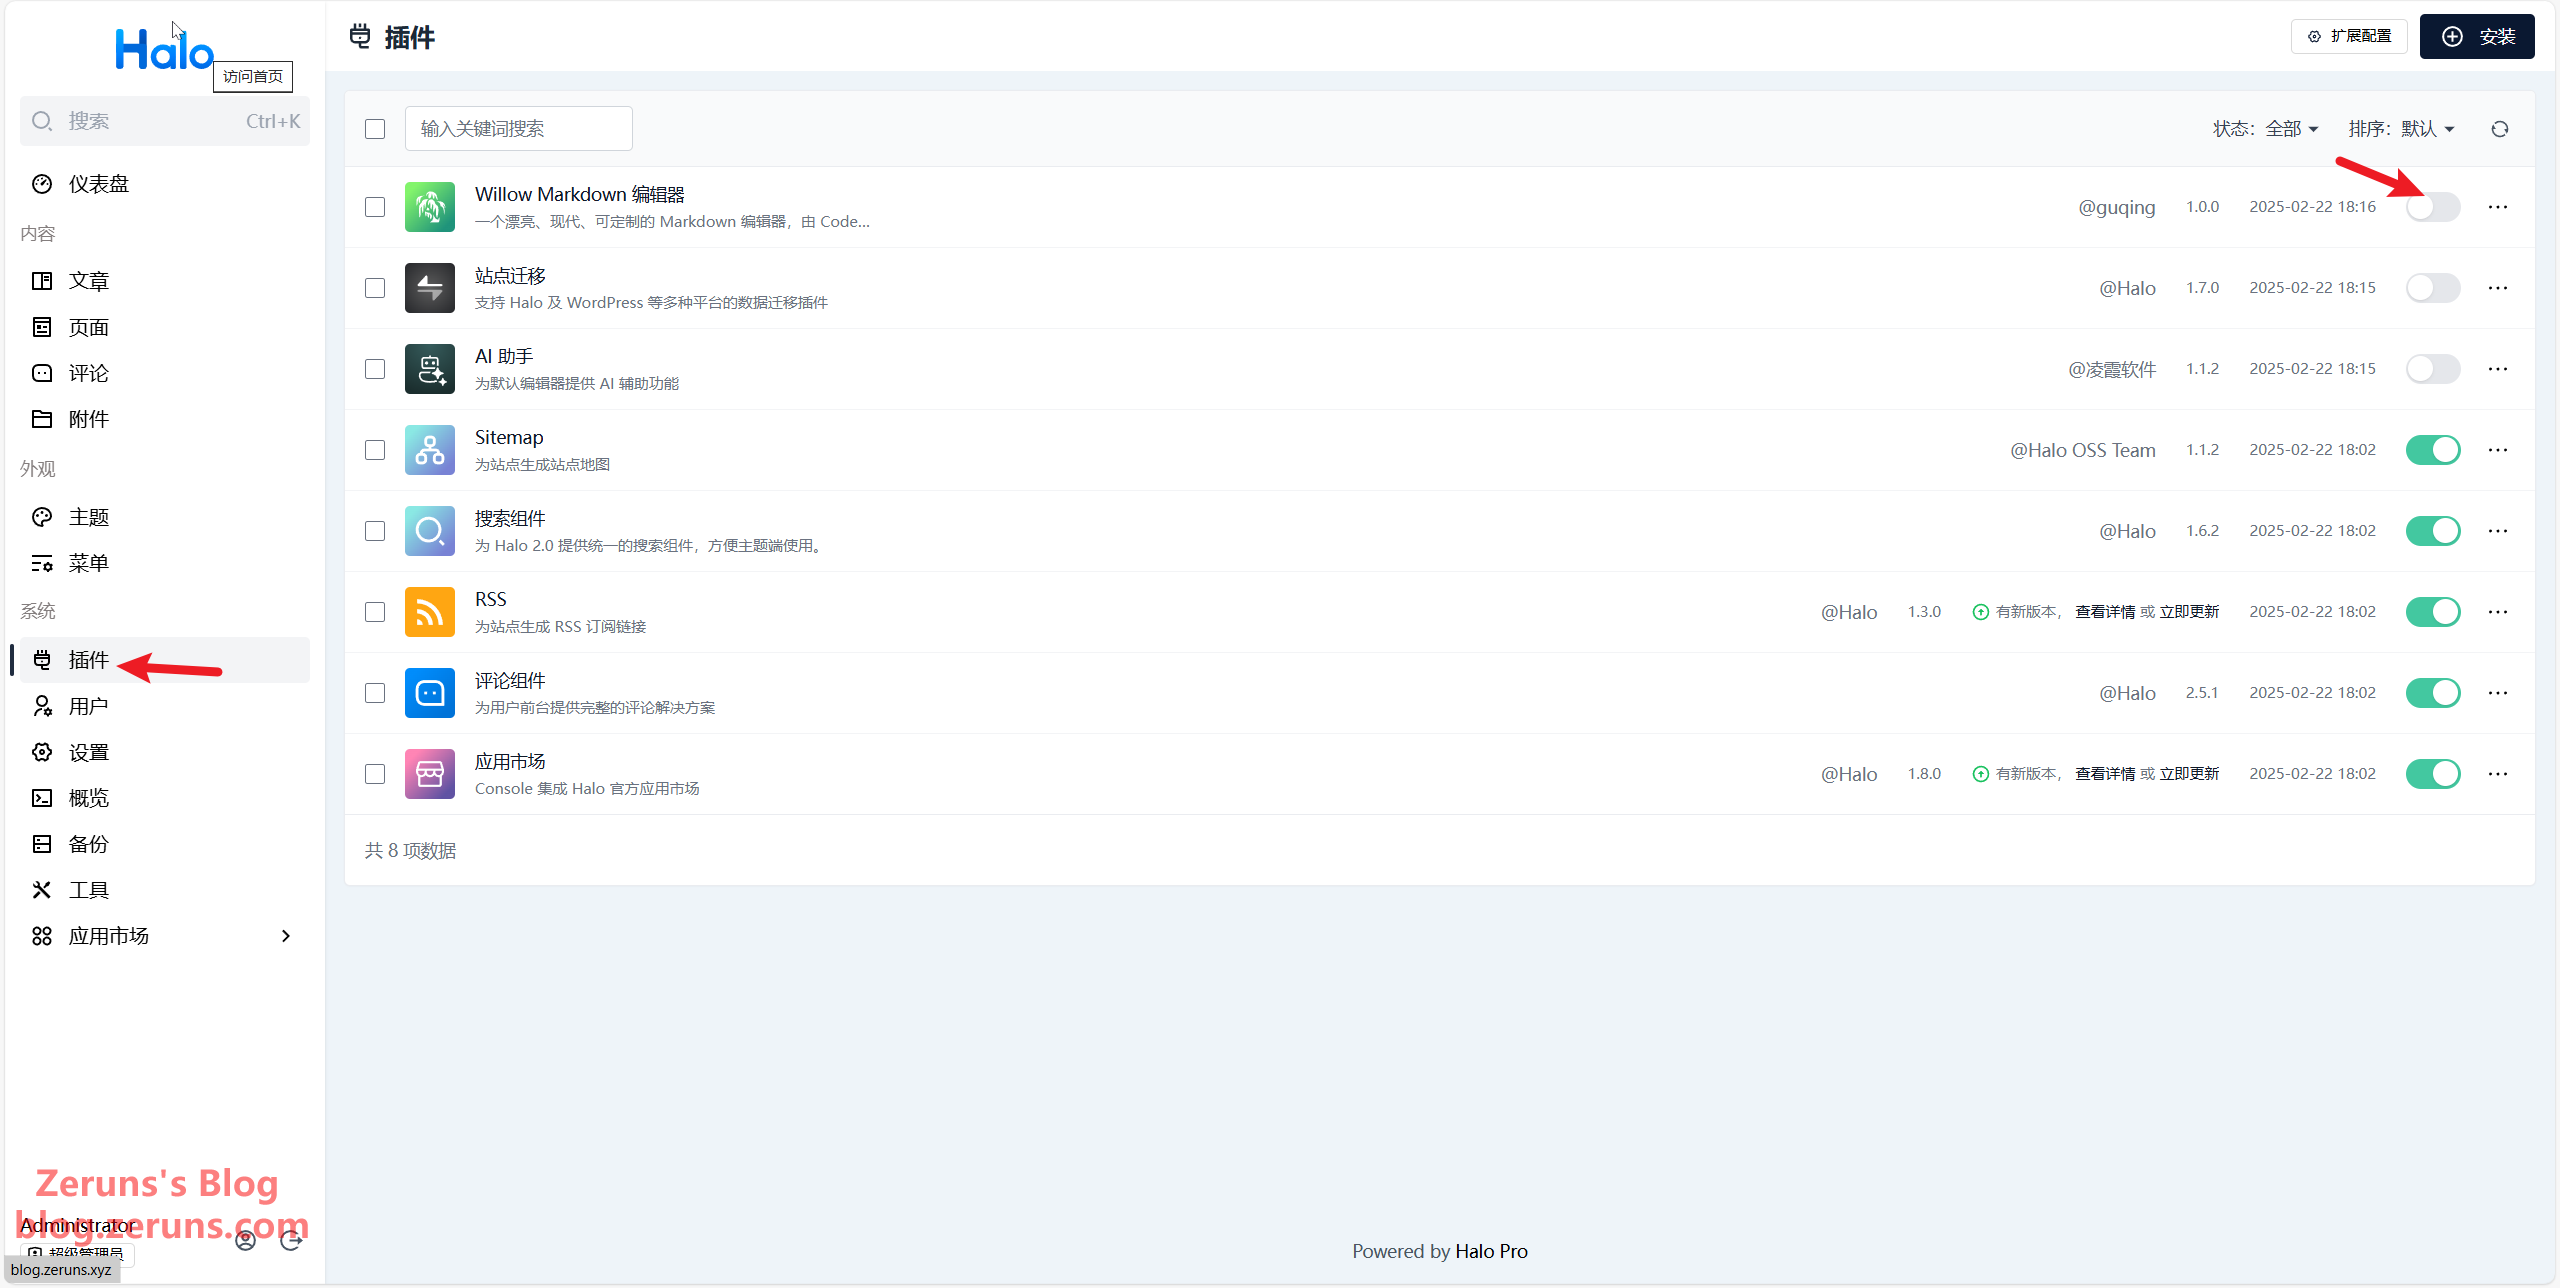Screen dimensions: 2560x1288
Task: Click the user profile icon beside Administrator
Action: 245,1241
